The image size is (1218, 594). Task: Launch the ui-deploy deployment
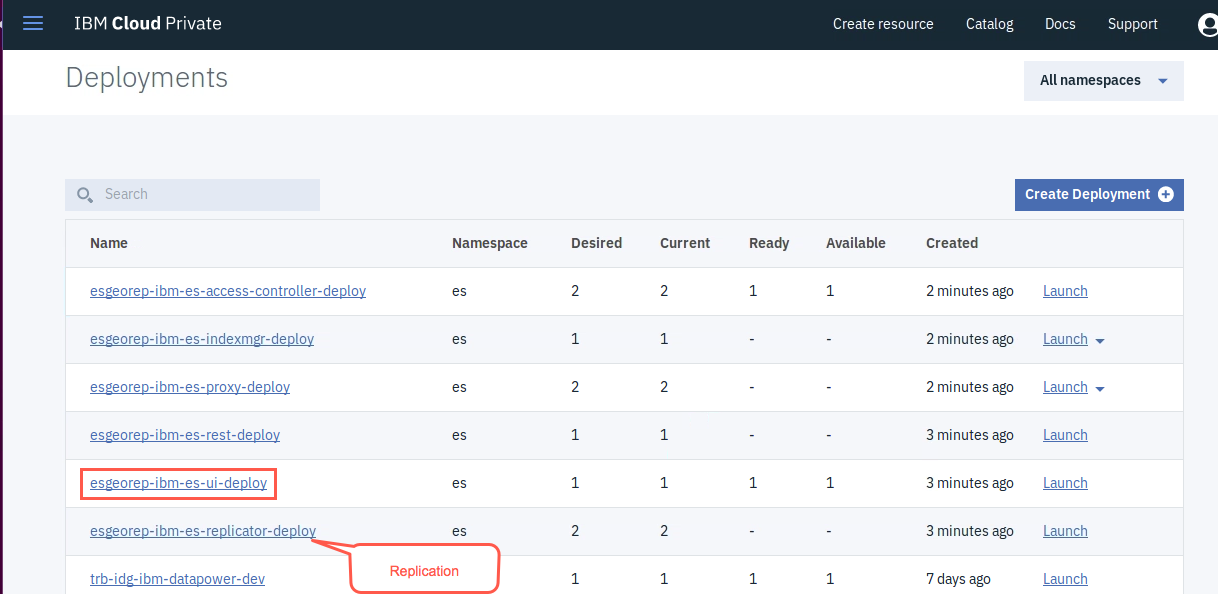pyautogui.click(x=1065, y=483)
